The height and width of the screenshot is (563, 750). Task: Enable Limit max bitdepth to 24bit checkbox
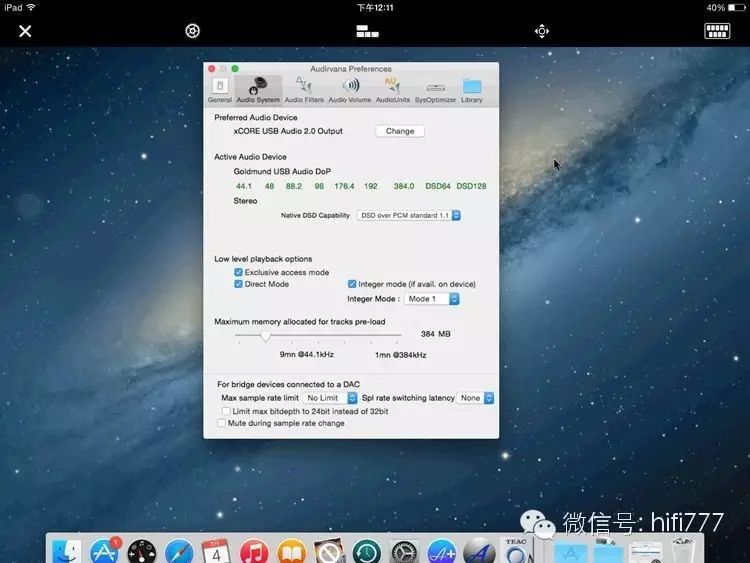click(226, 411)
